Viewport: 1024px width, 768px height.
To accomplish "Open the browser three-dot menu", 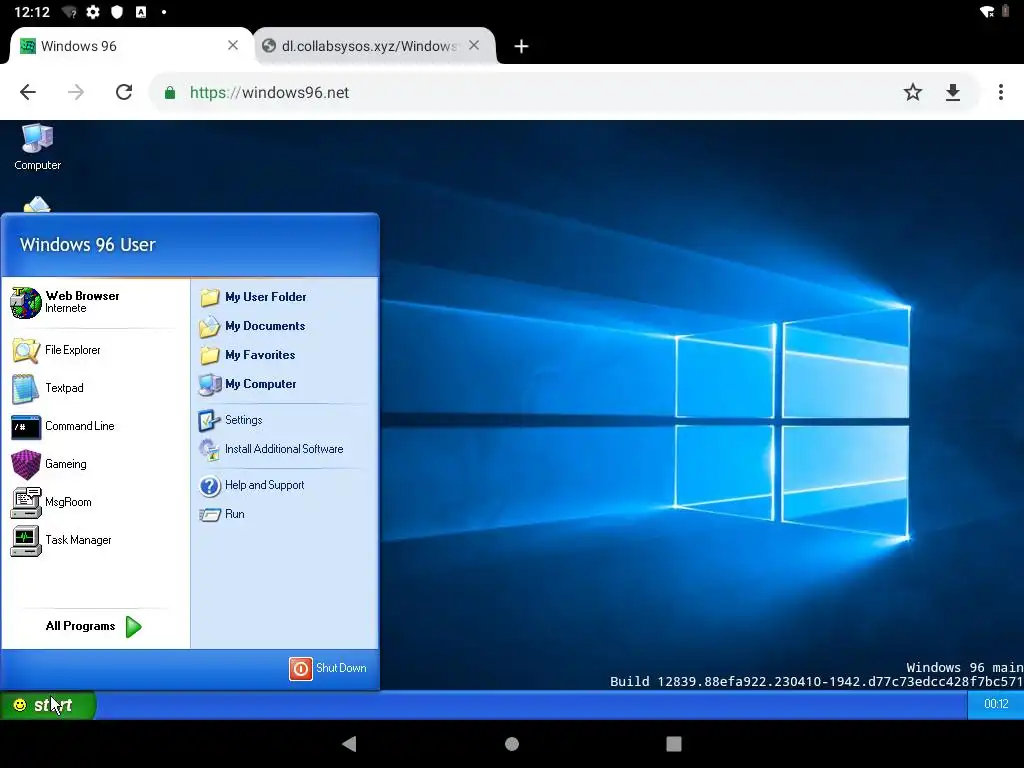I will coord(1000,92).
